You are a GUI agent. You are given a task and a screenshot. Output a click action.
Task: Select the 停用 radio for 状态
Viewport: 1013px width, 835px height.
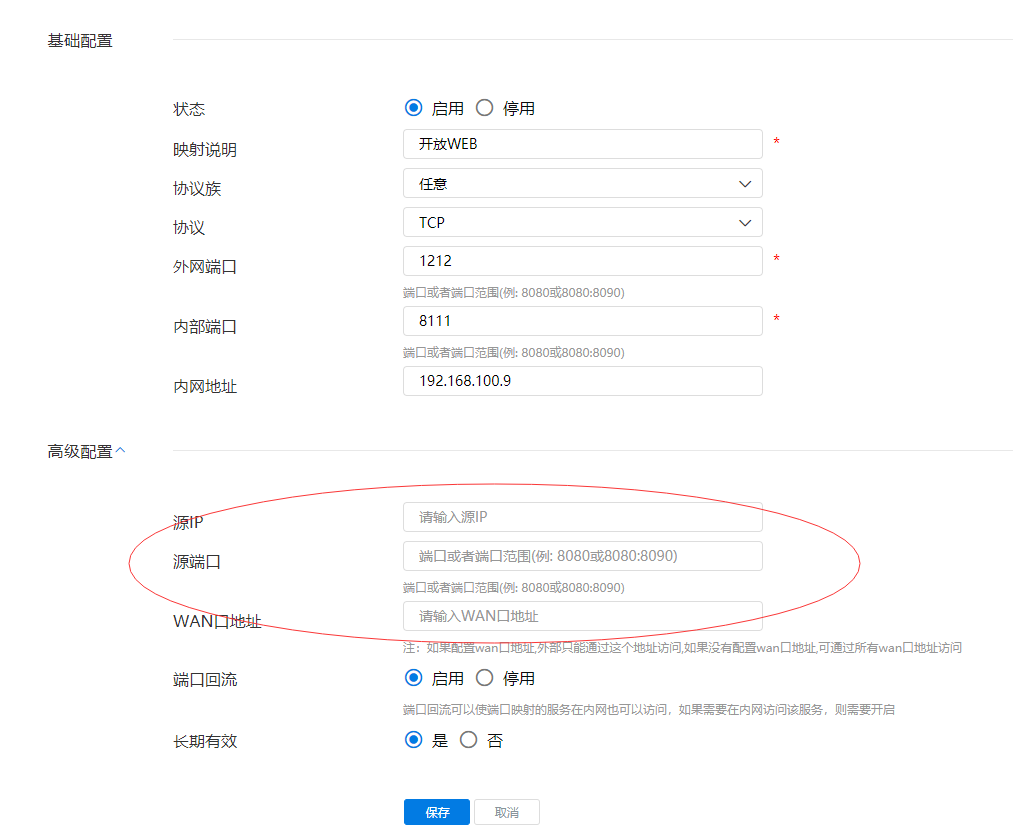pyautogui.click(x=485, y=108)
